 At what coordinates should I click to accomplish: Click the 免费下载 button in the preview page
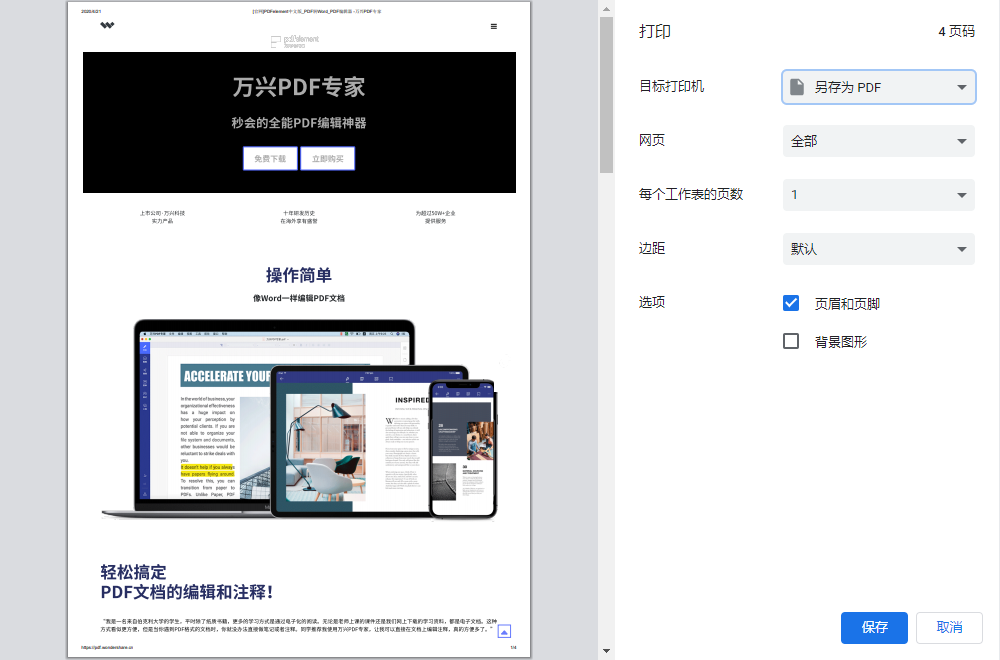point(270,158)
